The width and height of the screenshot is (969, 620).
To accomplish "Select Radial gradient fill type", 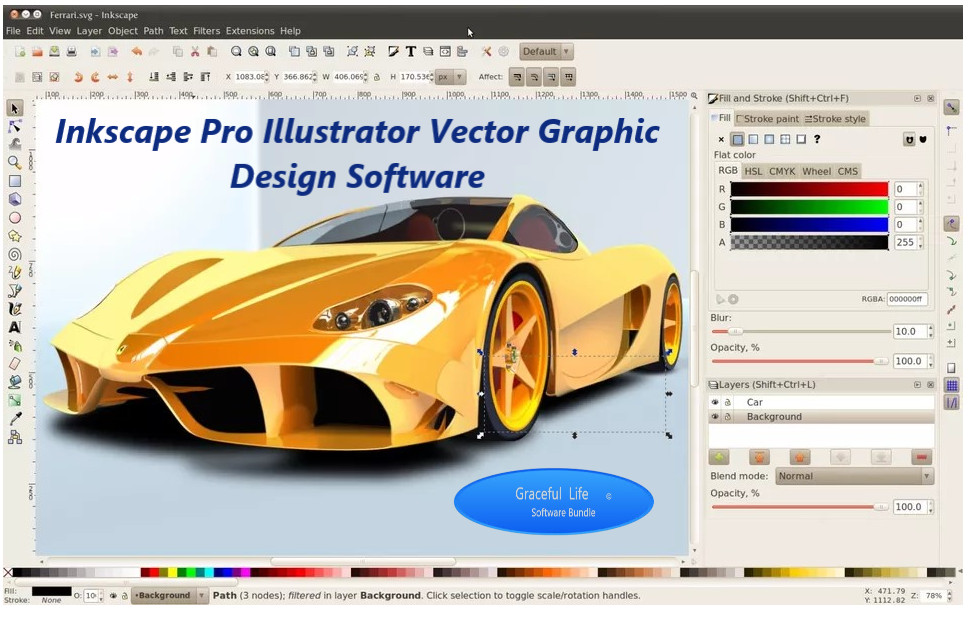I will (769, 140).
